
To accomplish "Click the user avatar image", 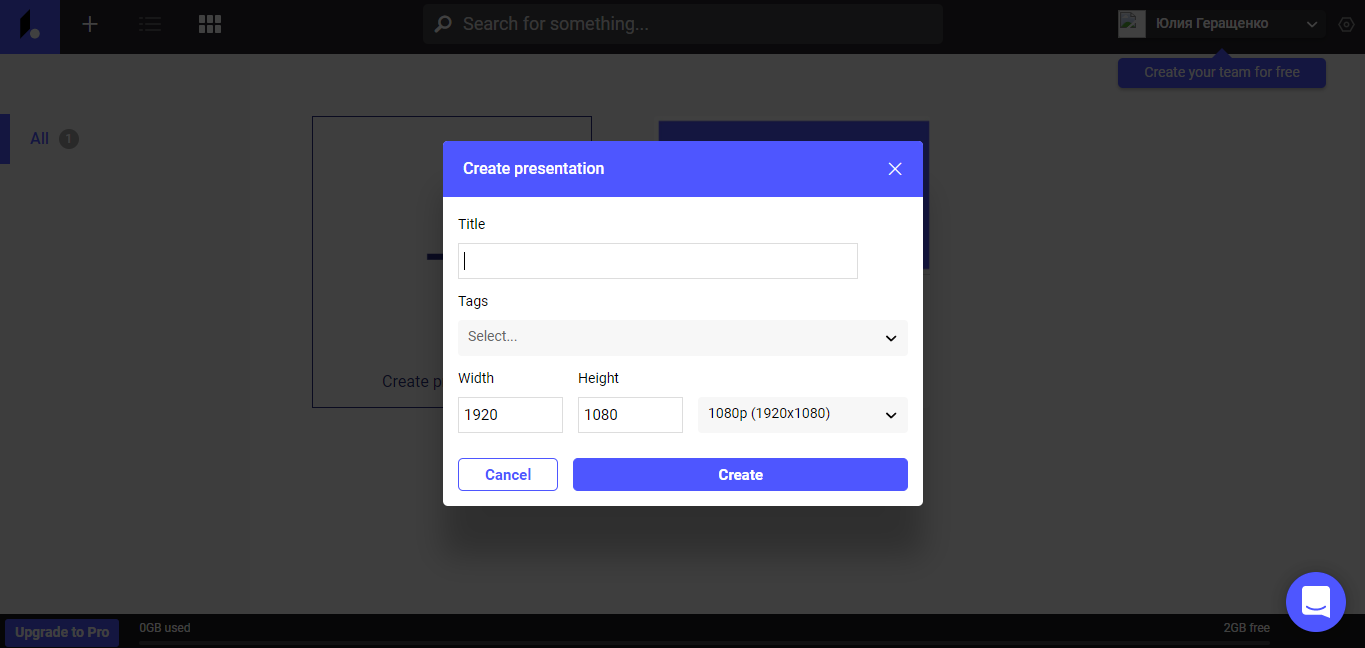I will point(1132,24).
